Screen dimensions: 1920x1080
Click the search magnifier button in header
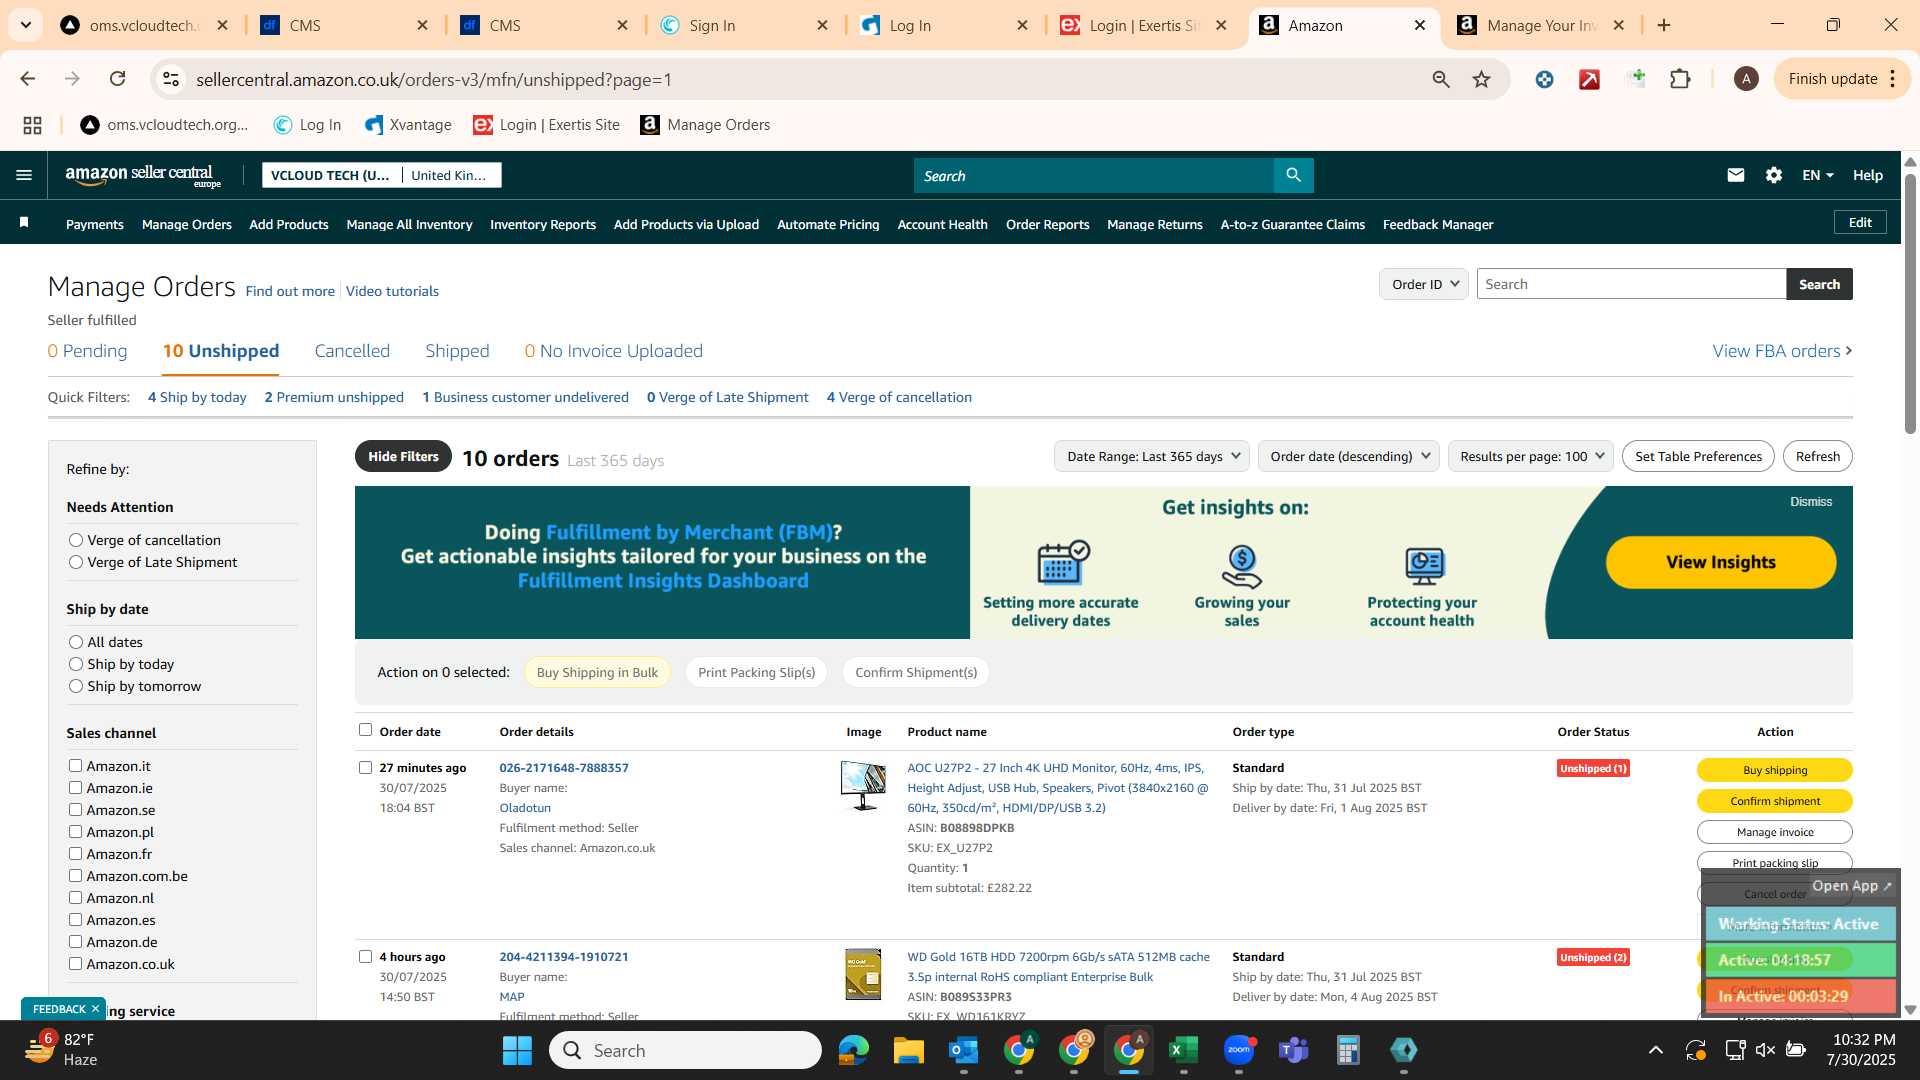click(x=1293, y=175)
